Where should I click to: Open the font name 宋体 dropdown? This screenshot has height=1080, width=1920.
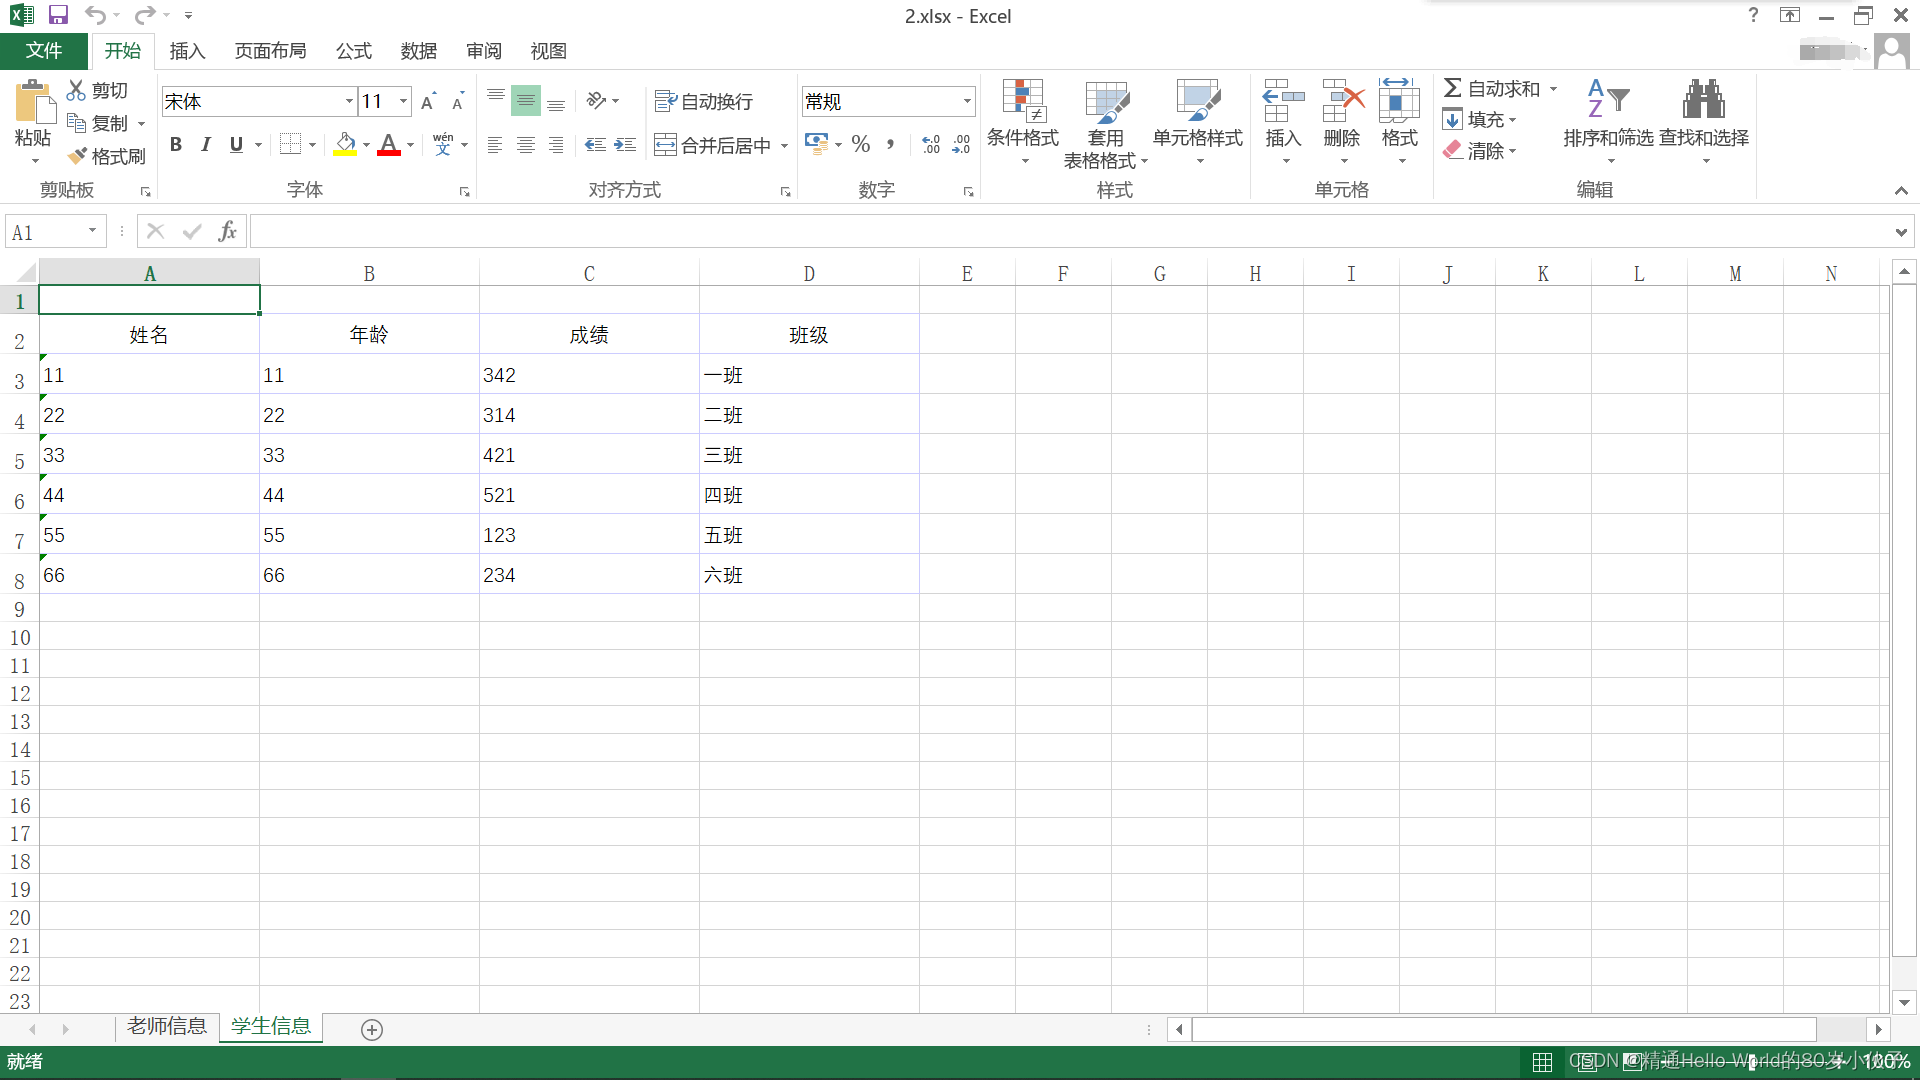[x=349, y=101]
